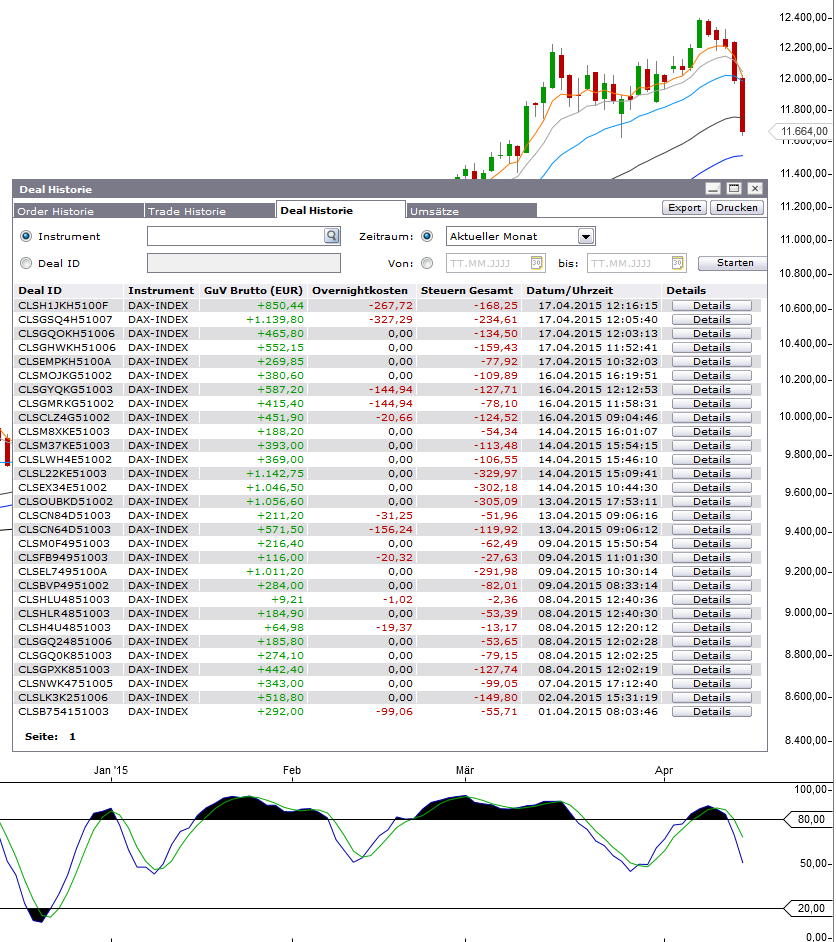The height and width of the screenshot is (942, 836).
Task: Click deal ID CLSLK3K251006
Action: coord(63,697)
